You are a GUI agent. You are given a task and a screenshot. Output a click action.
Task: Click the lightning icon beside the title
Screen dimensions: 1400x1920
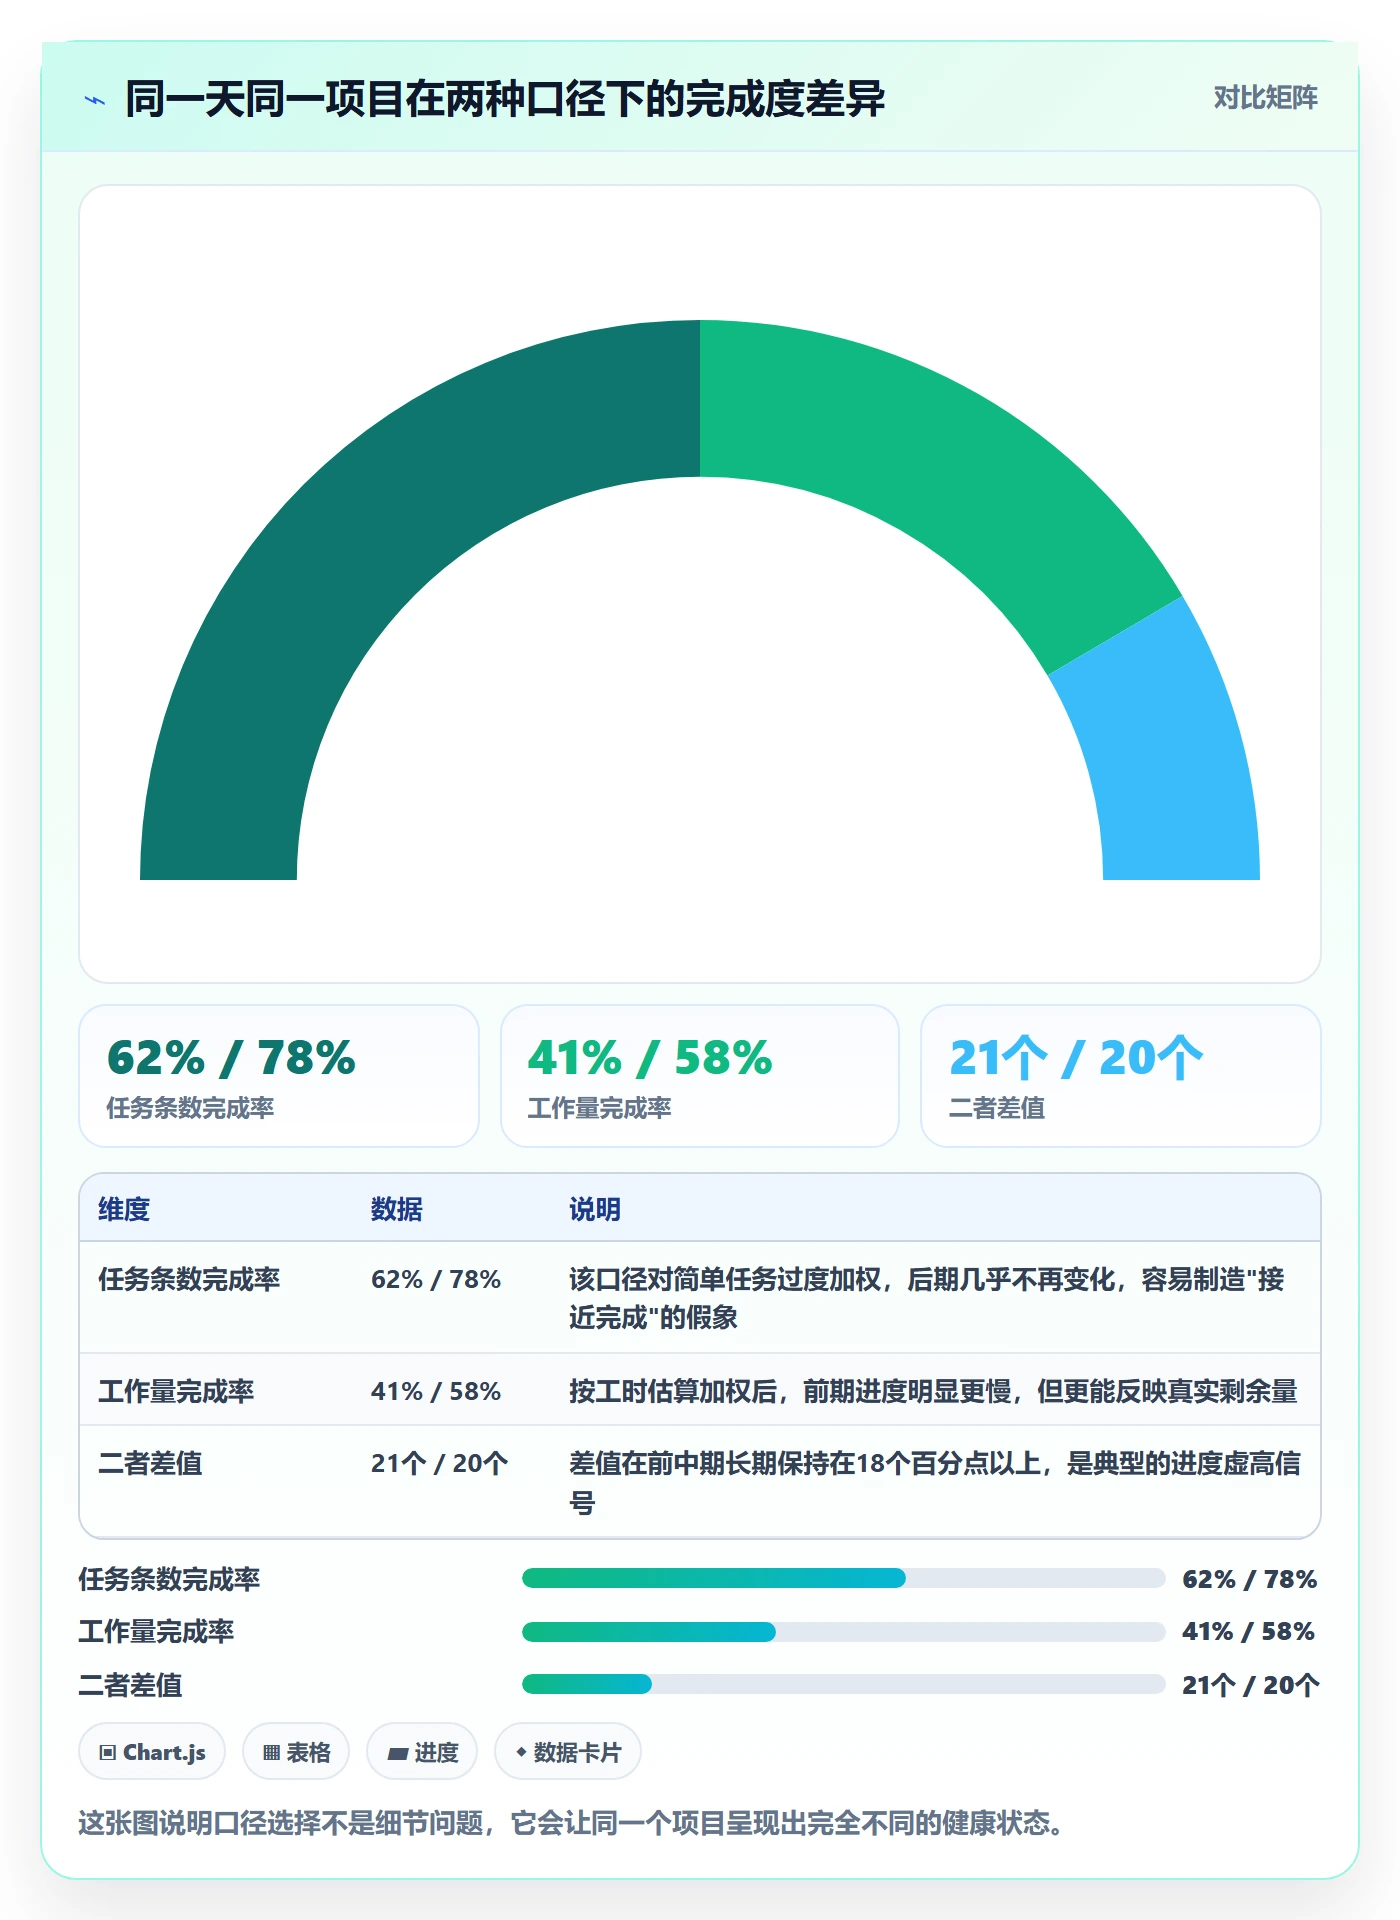(x=95, y=100)
